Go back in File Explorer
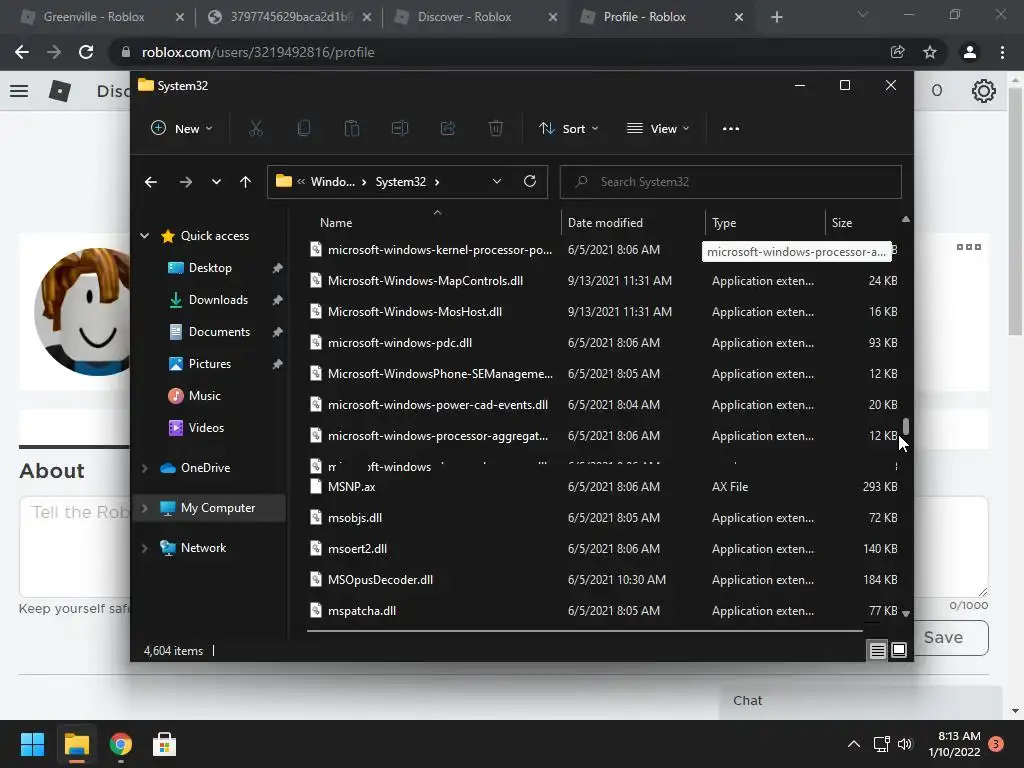1024x768 pixels. click(x=151, y=182)
